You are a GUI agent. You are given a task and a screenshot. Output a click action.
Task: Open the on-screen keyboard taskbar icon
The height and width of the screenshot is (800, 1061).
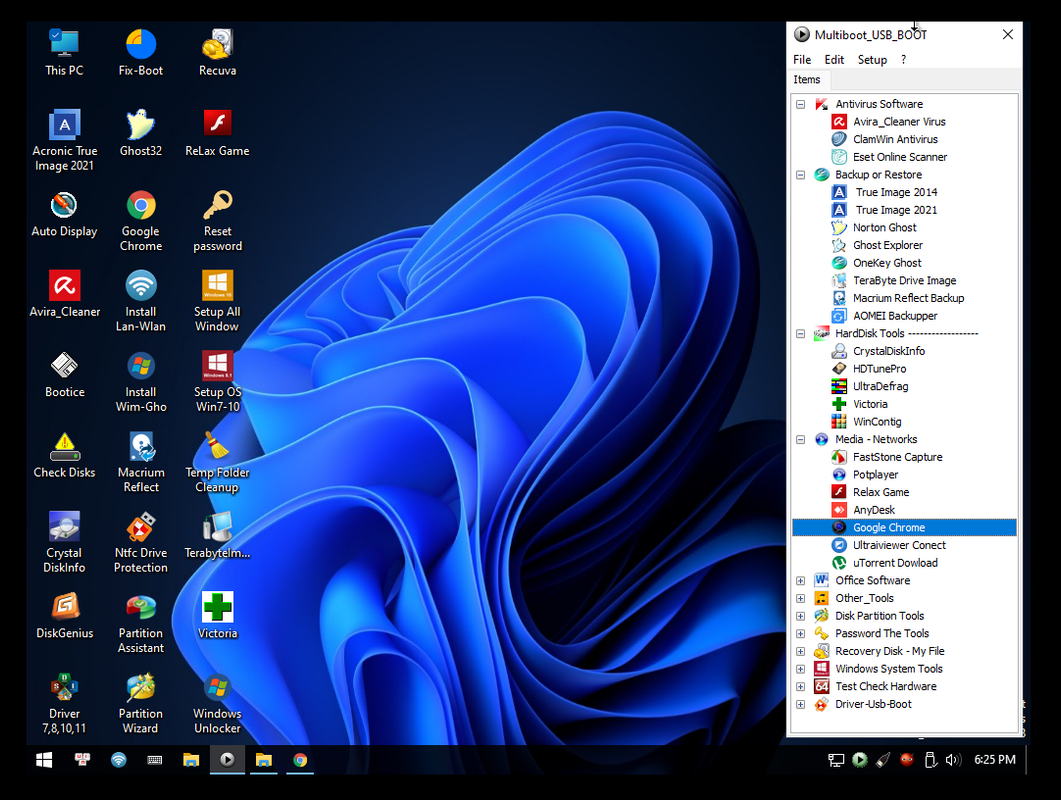click(155, 760)
